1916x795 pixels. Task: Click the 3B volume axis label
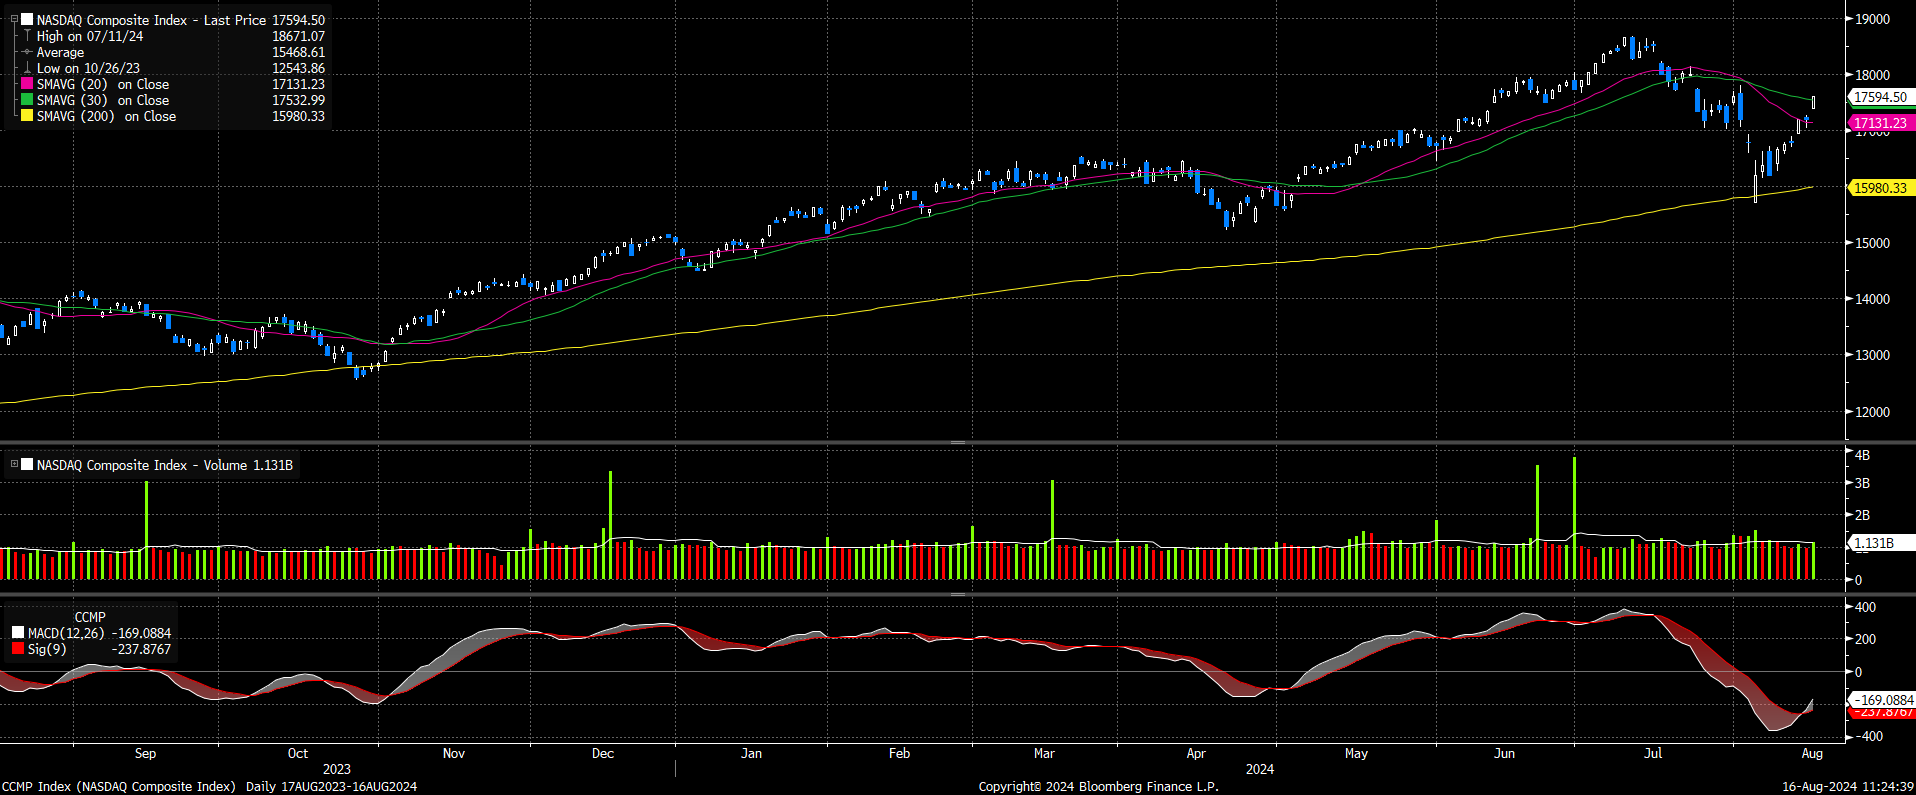tap(1862, 483)
